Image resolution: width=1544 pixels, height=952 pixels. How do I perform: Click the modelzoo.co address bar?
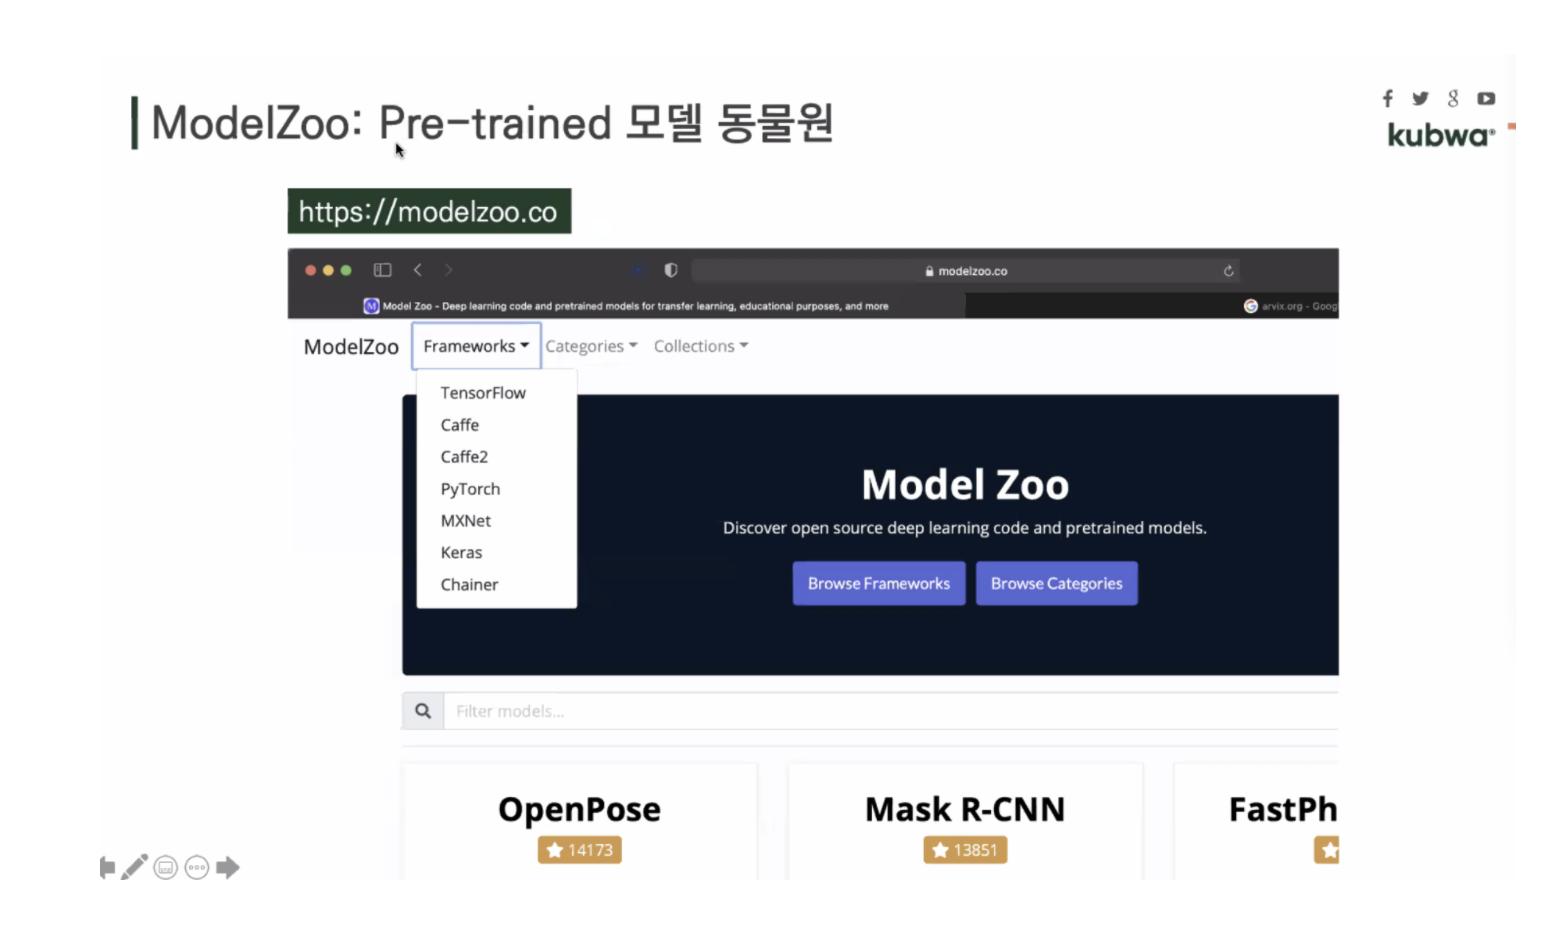966,271
